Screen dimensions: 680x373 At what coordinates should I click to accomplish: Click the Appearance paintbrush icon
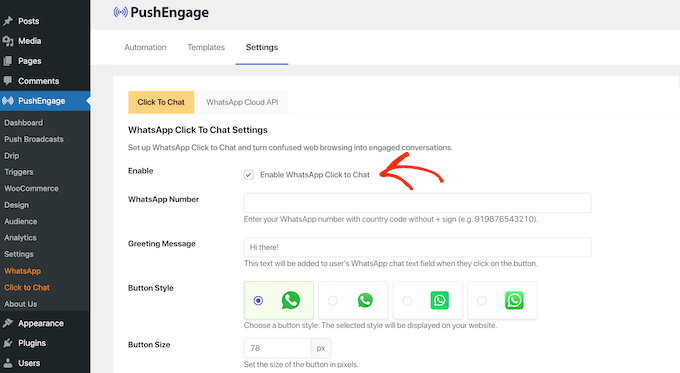point(7,323)
